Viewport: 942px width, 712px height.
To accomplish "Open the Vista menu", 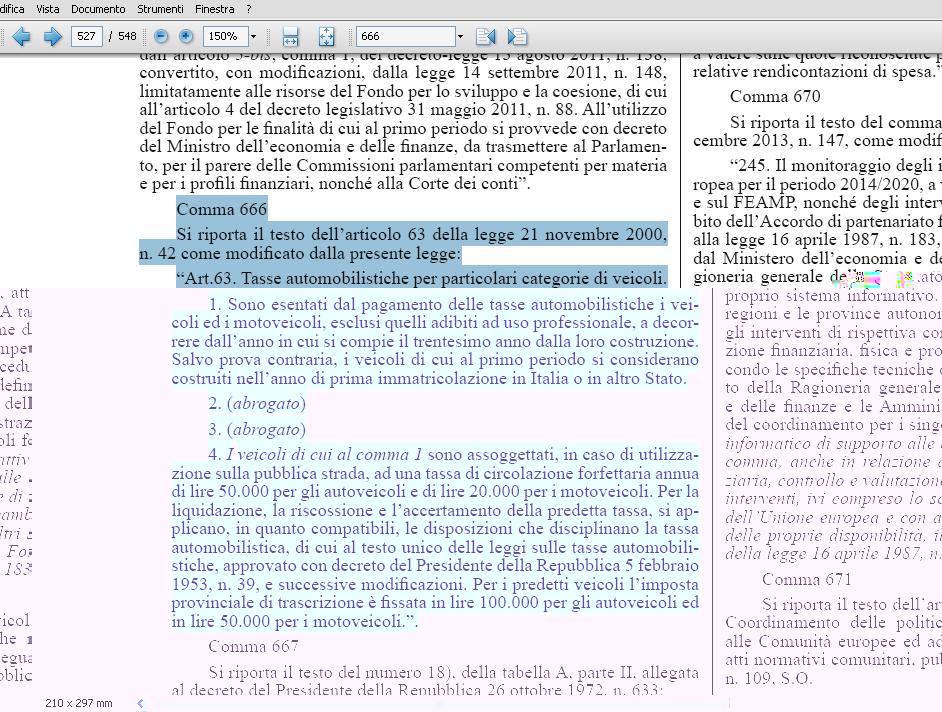I will (47, 9).
